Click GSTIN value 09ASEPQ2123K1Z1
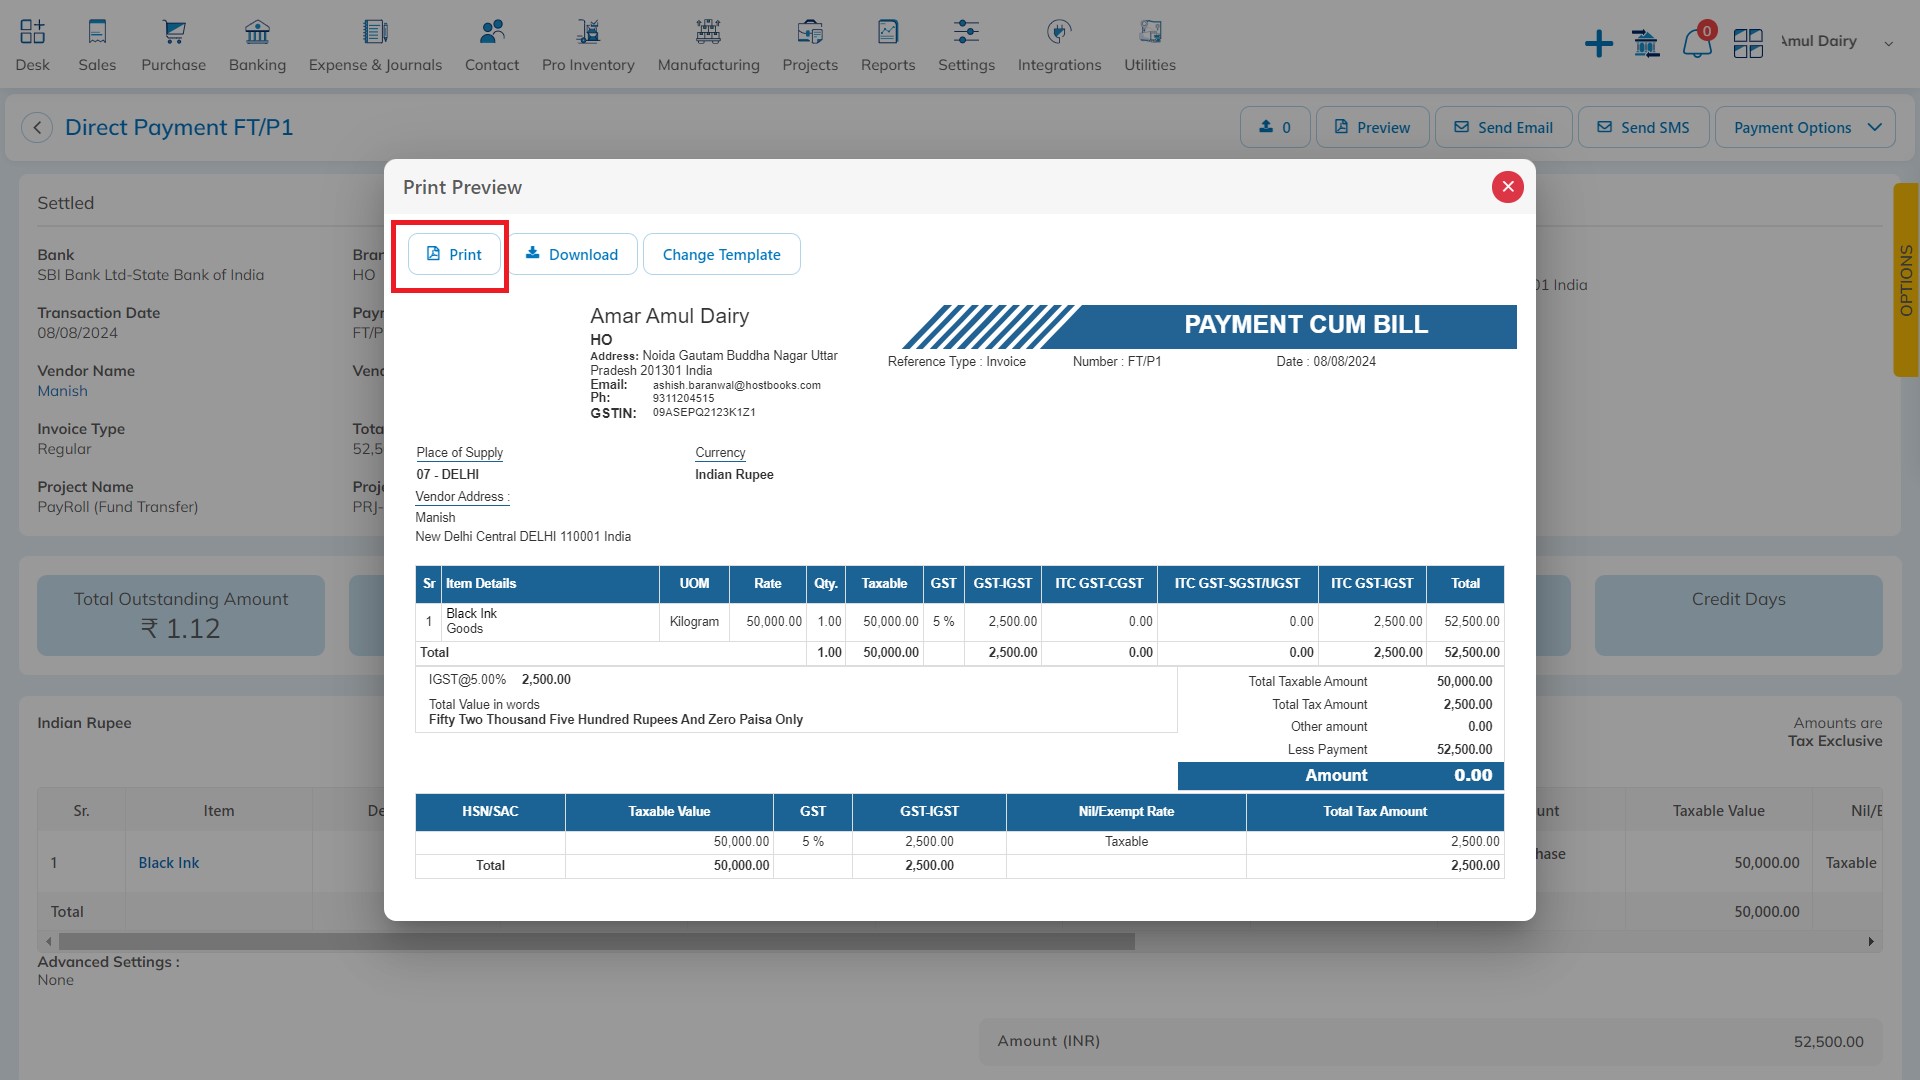The width and height of the screenshot is (1920, 1080). pos(704,412)
